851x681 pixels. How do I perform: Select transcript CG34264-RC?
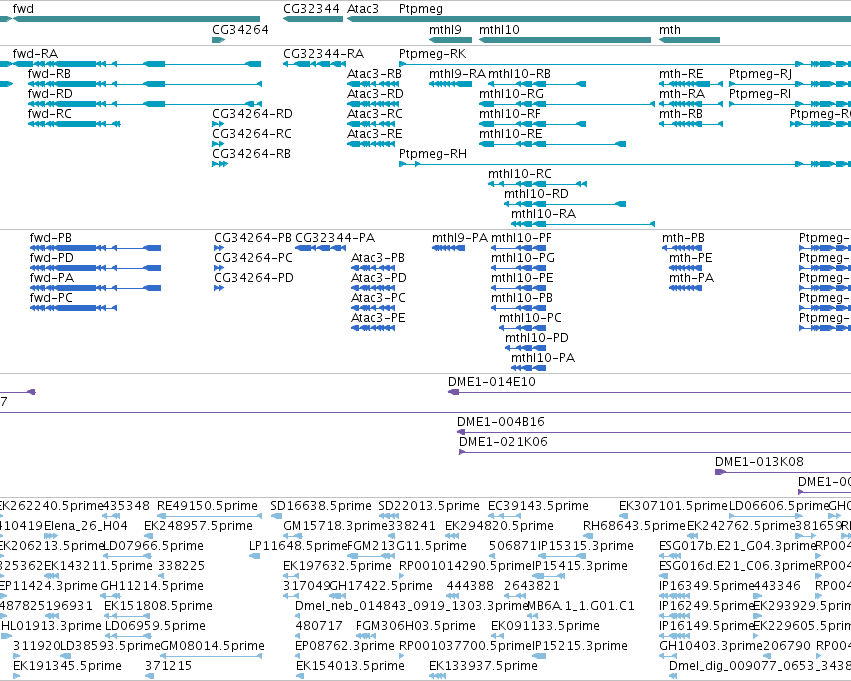pyautogui.click(x=218, y=144)
